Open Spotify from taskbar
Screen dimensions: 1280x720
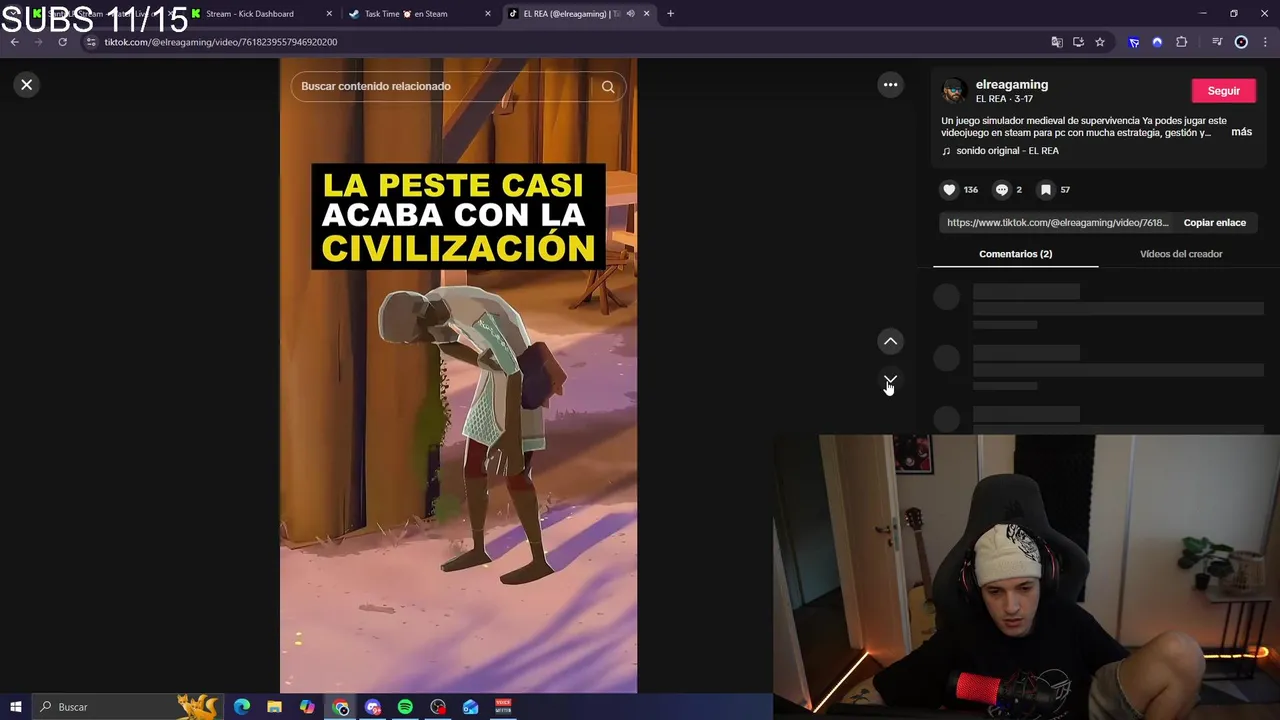click(x=405, y=707)
